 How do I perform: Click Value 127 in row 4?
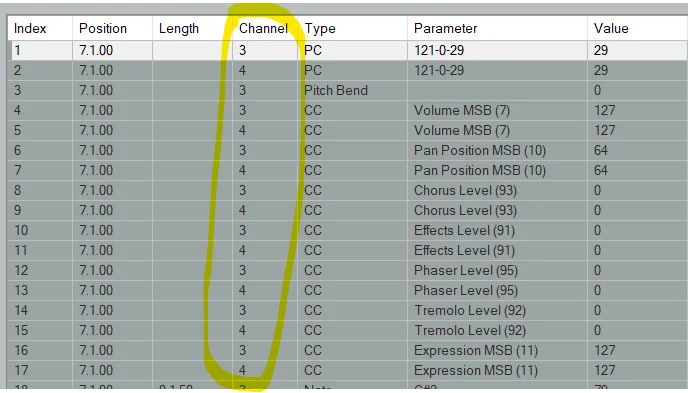638,110
